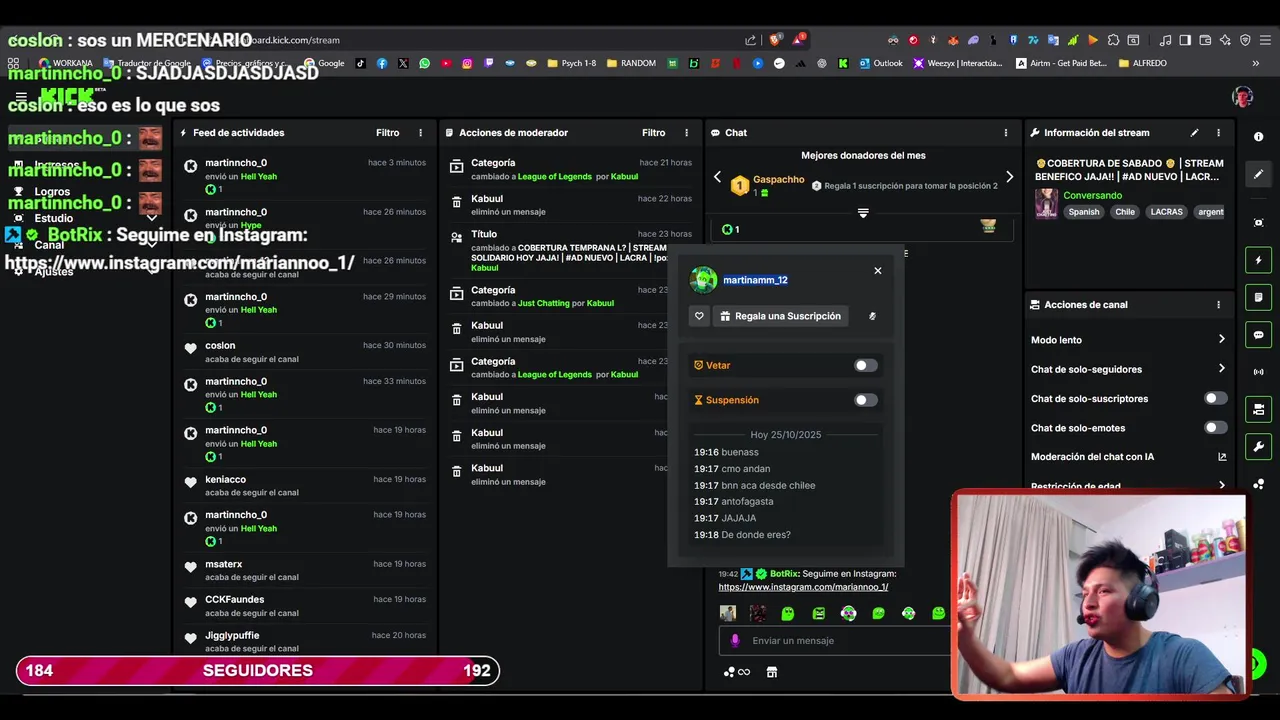Open Canal in left sidebar
Image resolution: width=1280 pixels, height=720 pixels.
coord(49,245)
